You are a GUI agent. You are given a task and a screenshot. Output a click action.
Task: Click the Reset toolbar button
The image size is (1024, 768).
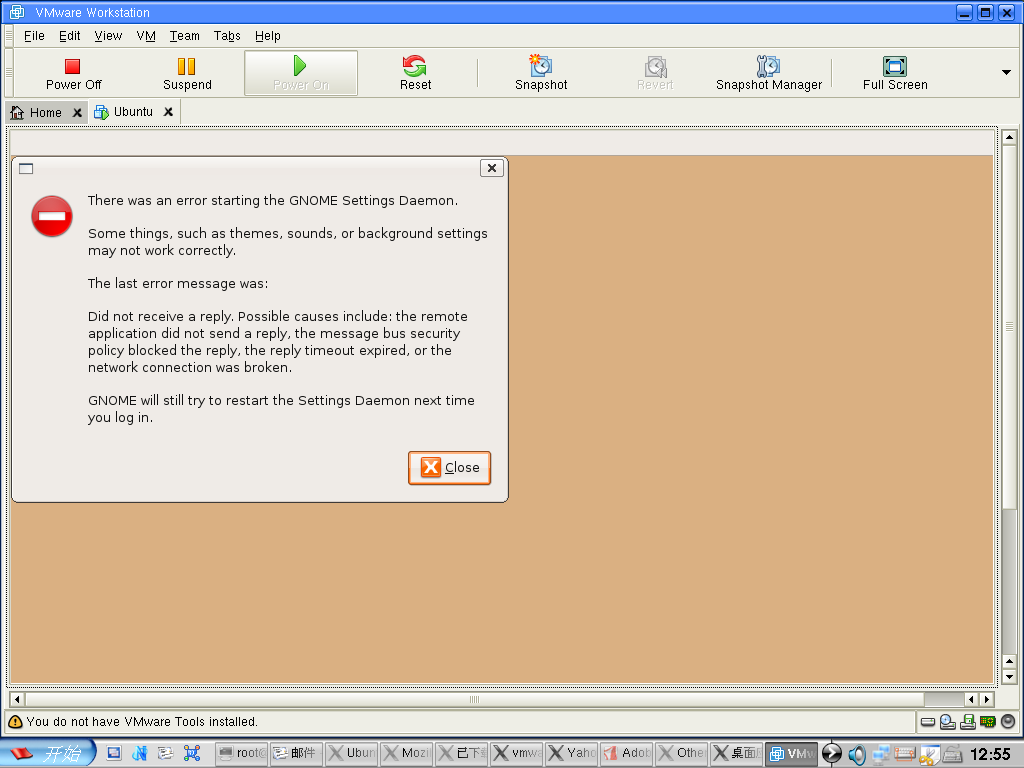pos(415,73)
